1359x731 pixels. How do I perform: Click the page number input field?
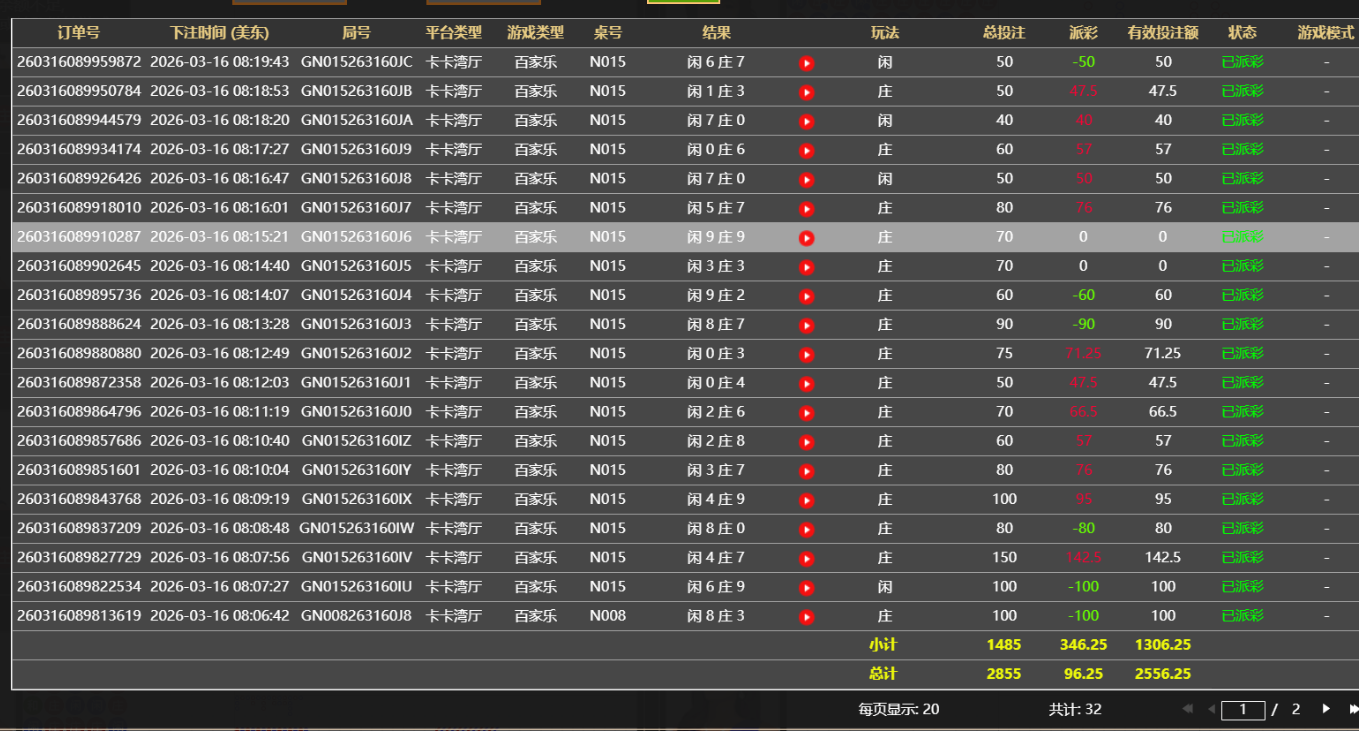[1243, 710]
